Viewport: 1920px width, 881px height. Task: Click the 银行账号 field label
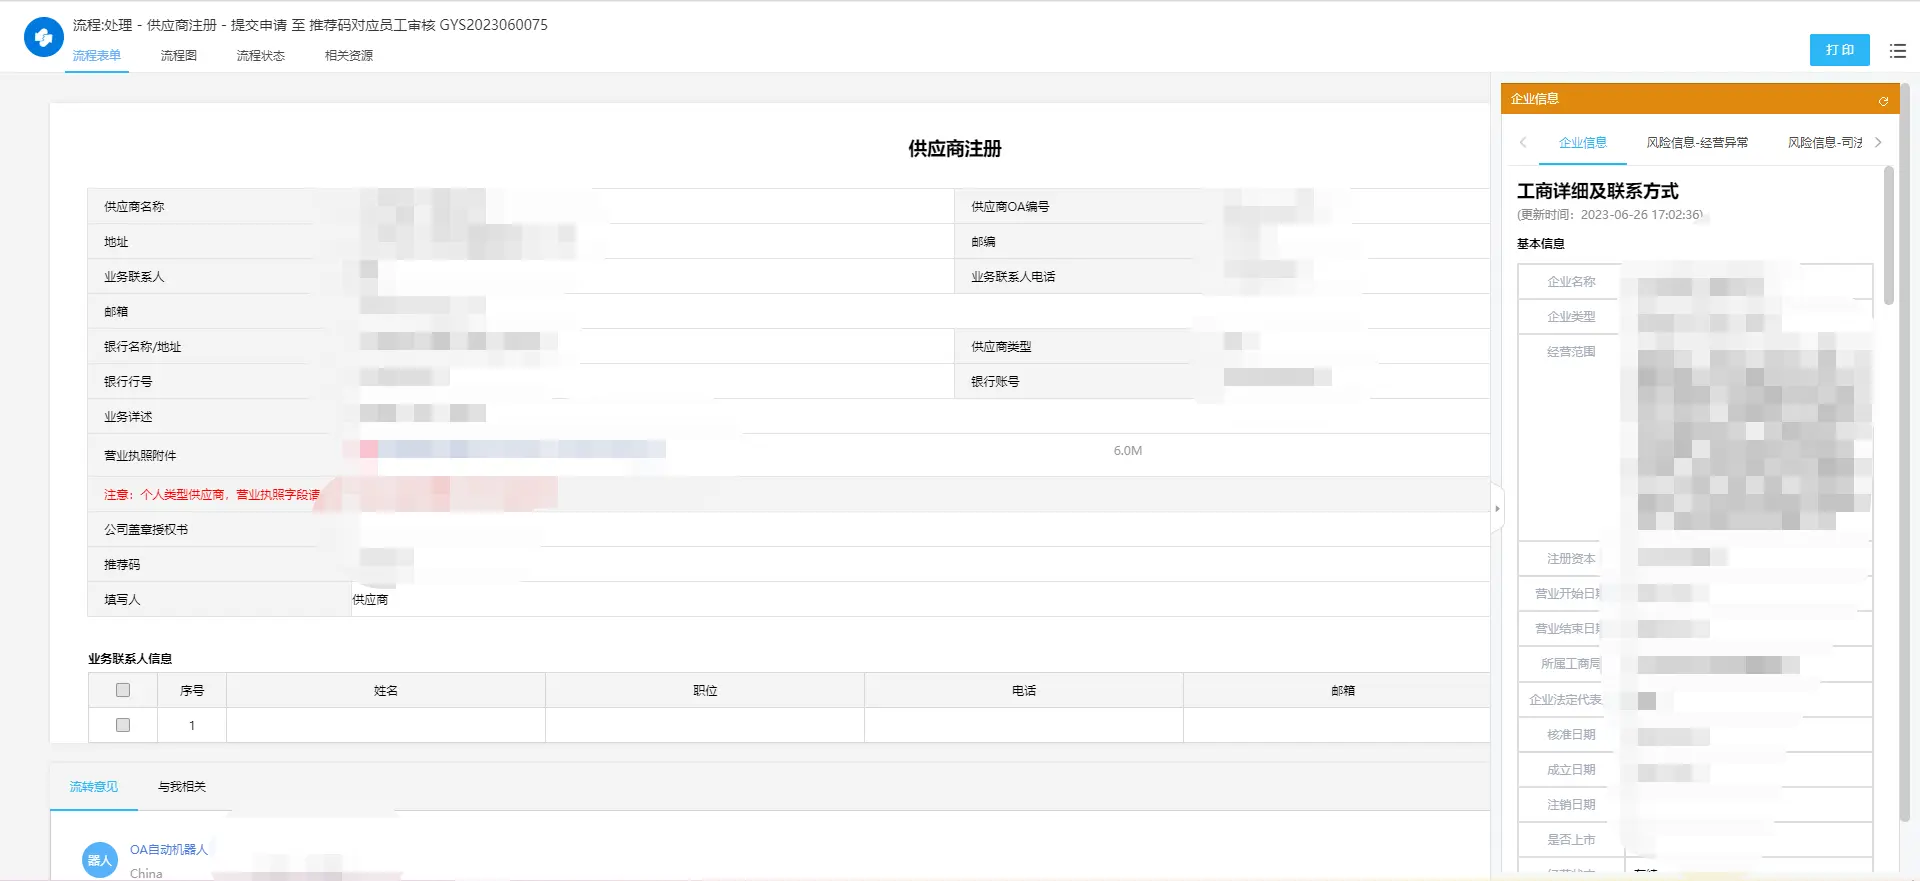pos(995,382)
